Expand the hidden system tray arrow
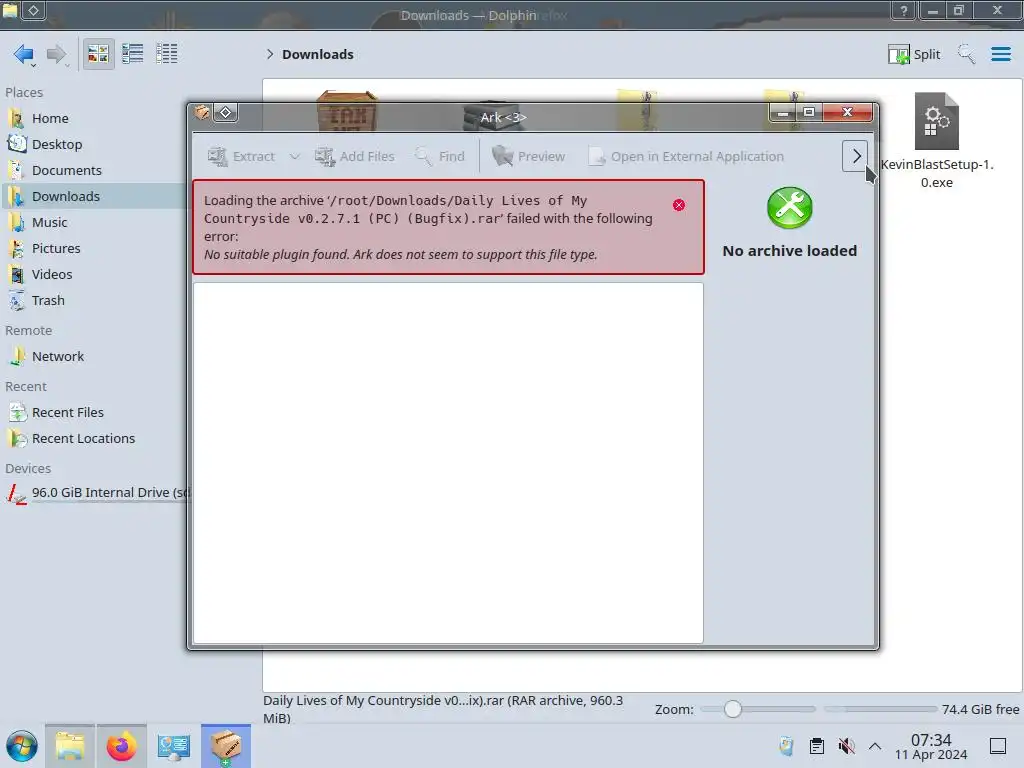The image size is (1024, 768). 875,746
